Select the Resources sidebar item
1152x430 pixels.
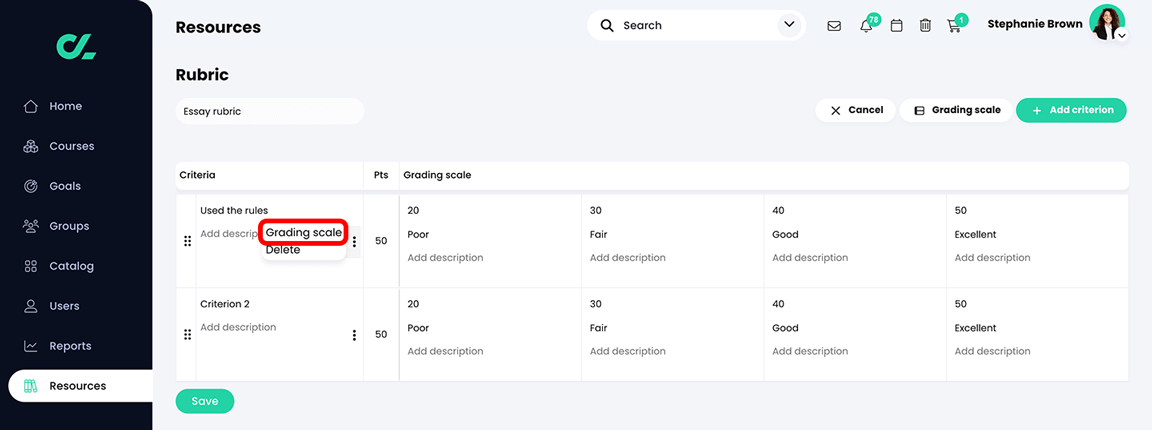[x=80, y=386]
